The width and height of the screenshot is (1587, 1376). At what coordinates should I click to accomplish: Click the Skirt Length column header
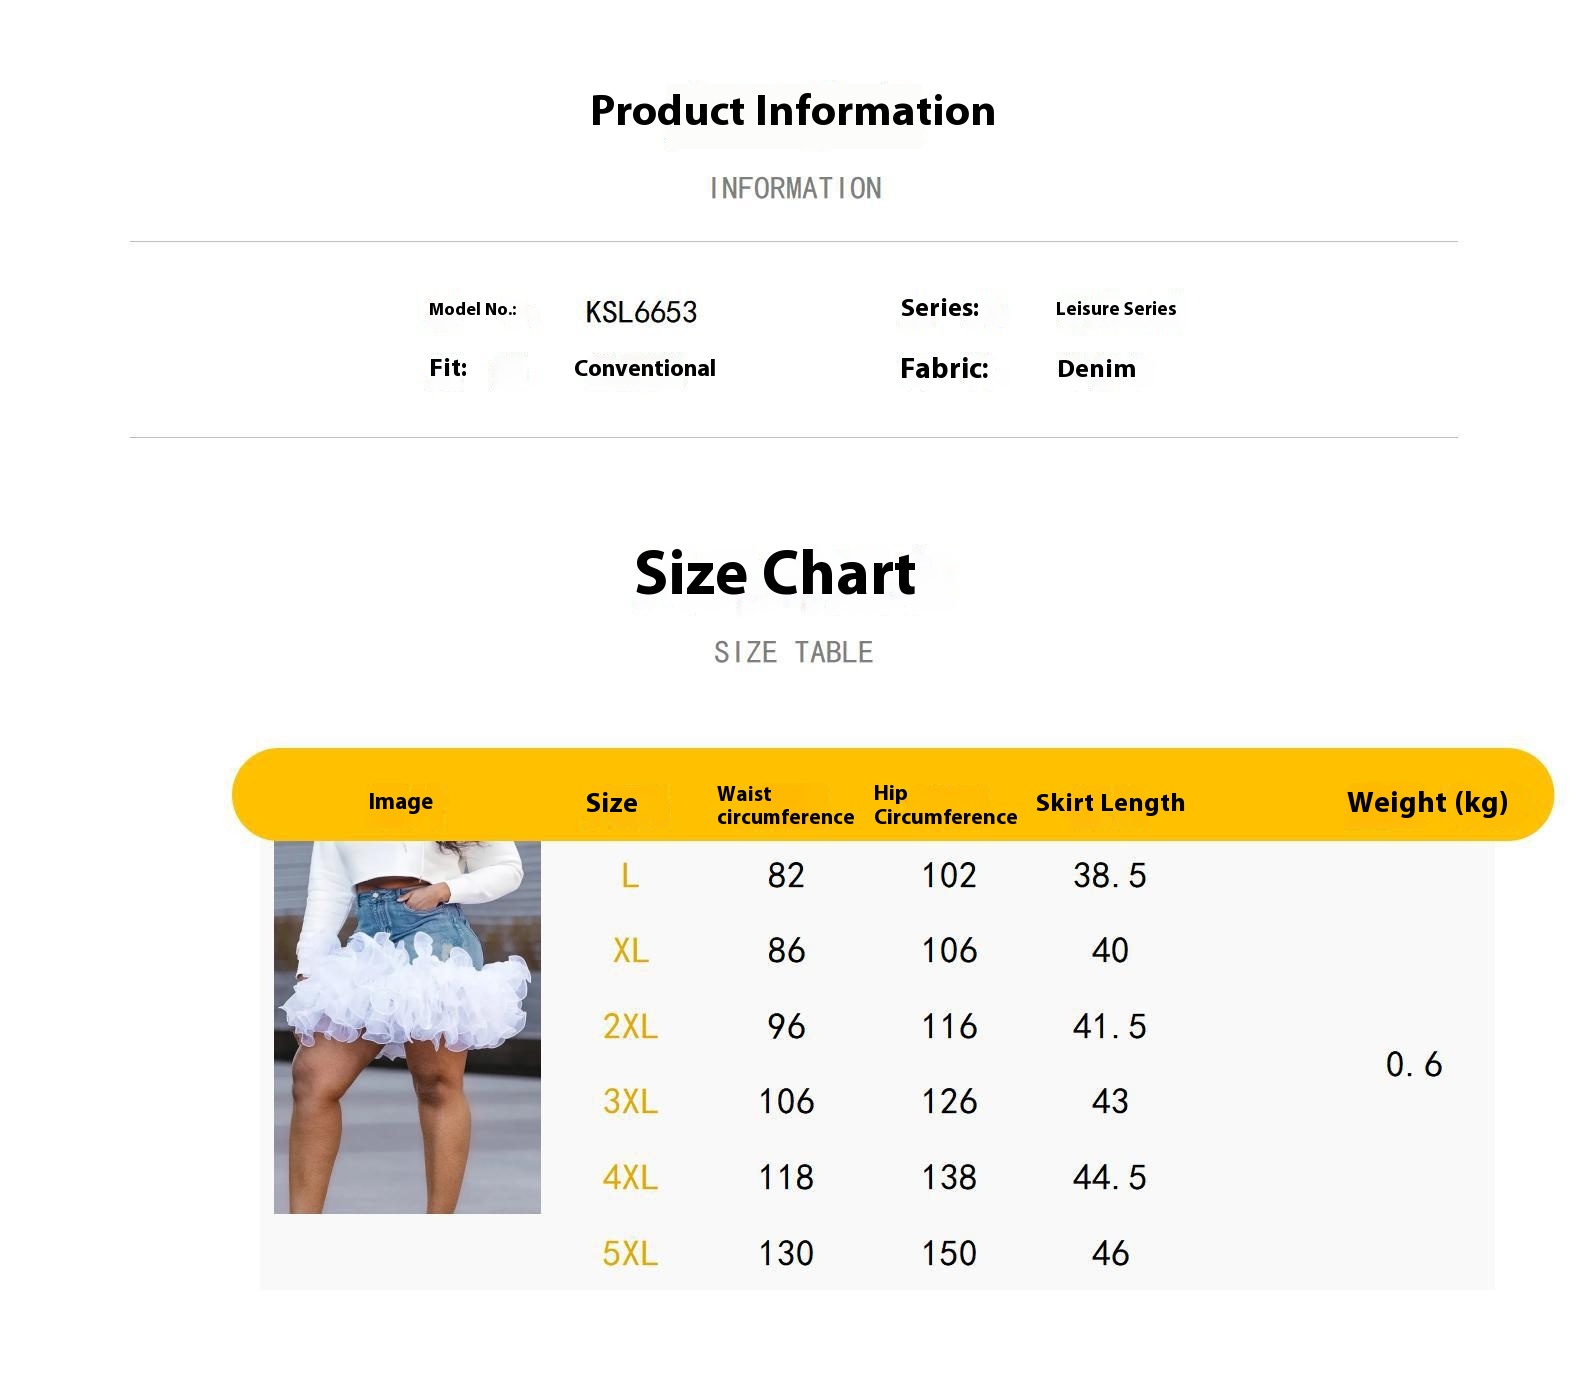pyautogui.click(x=1110, y=803)
